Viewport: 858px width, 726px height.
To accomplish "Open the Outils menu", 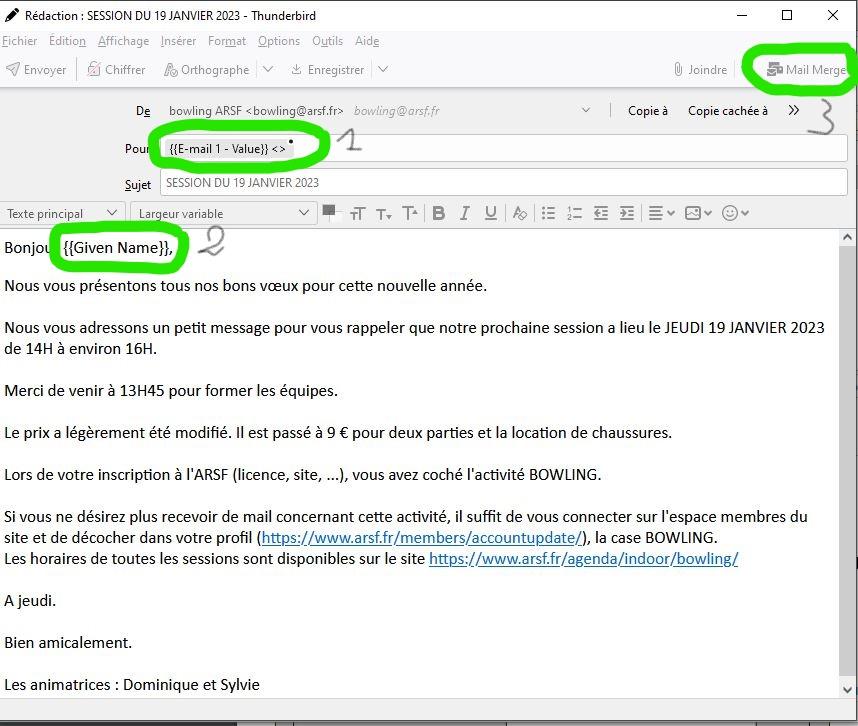I will pyautogui.click(x=328, y=41).
